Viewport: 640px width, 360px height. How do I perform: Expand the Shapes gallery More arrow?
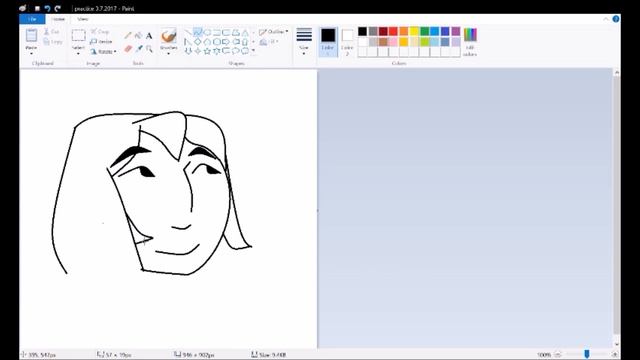tap(253, 51)
